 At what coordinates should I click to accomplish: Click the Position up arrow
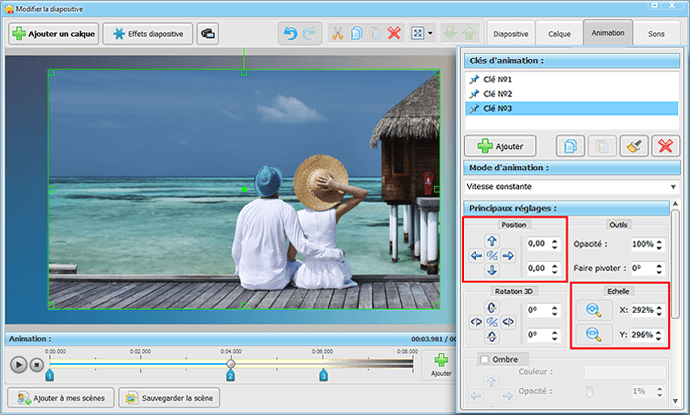pyautogui.click(x=492, y=241)
